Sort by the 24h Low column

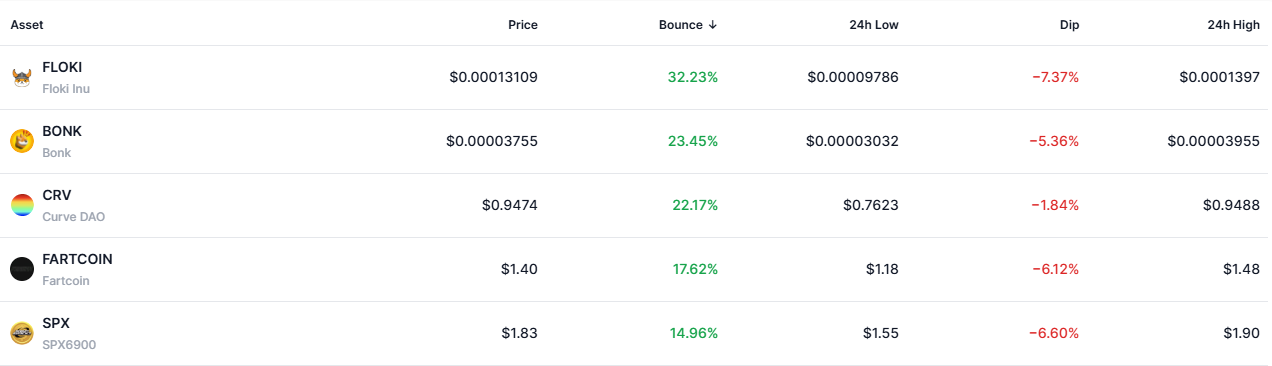click(874, 25)
